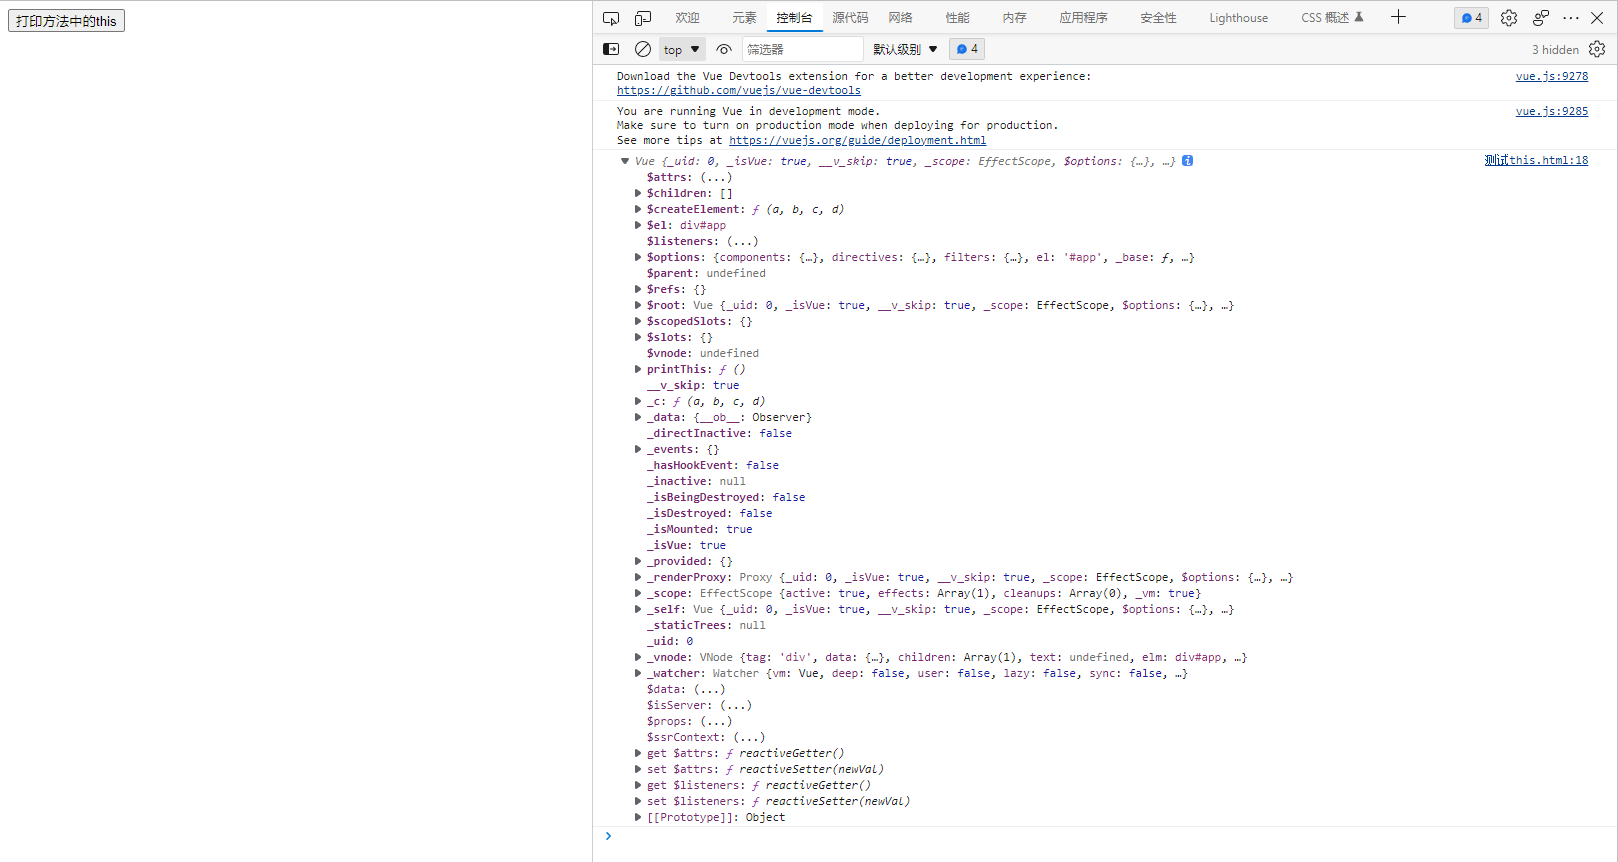
Task: Open the top JavaScript context dropdown
Action: coord(682,49)
